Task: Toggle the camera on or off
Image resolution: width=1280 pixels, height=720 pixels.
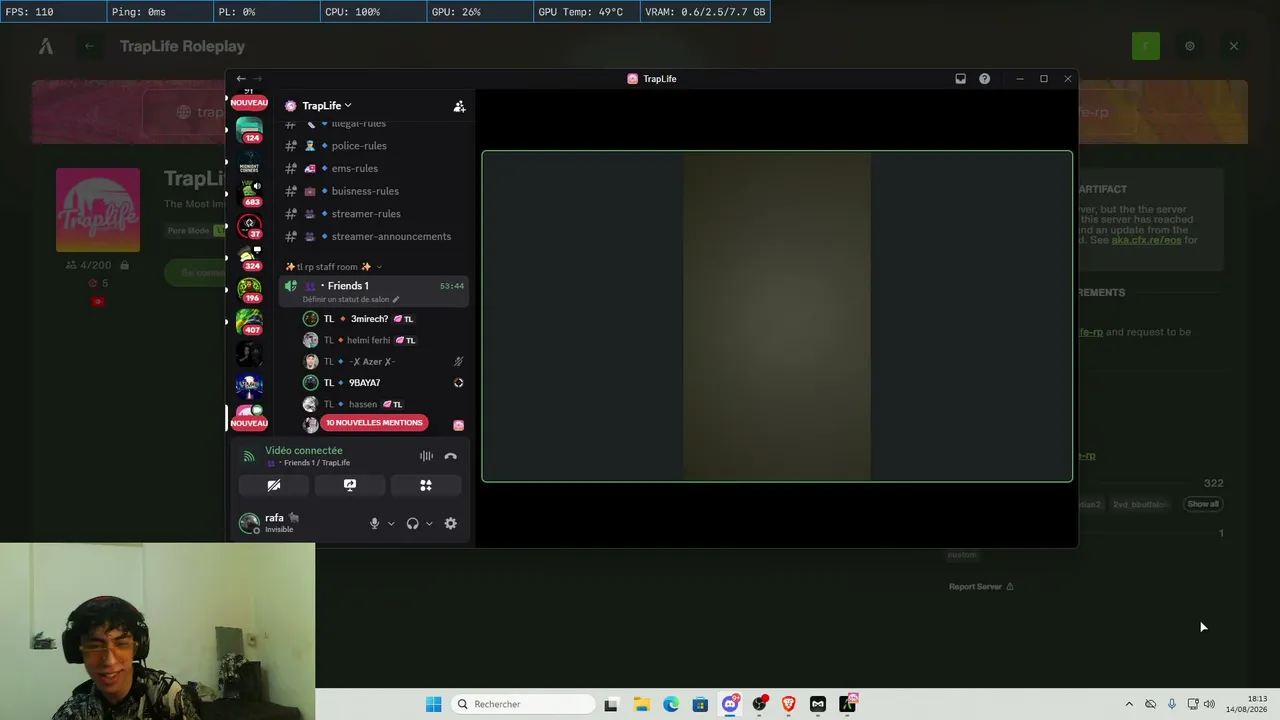Action: (274, 485)
